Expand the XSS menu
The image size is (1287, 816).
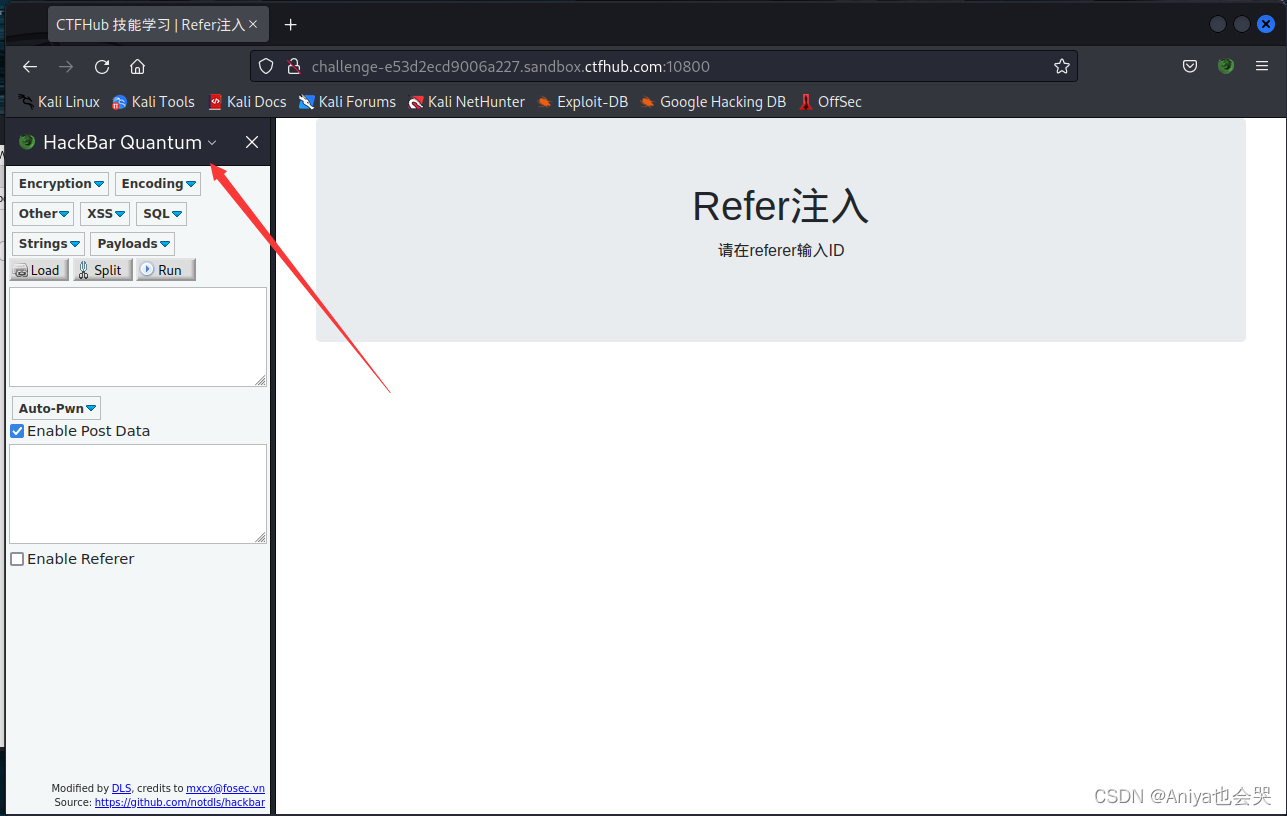click(105, 214)
